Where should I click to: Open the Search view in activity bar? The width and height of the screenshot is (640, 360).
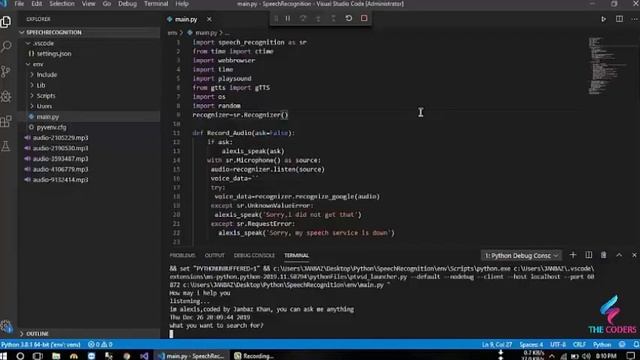(6, 47)
